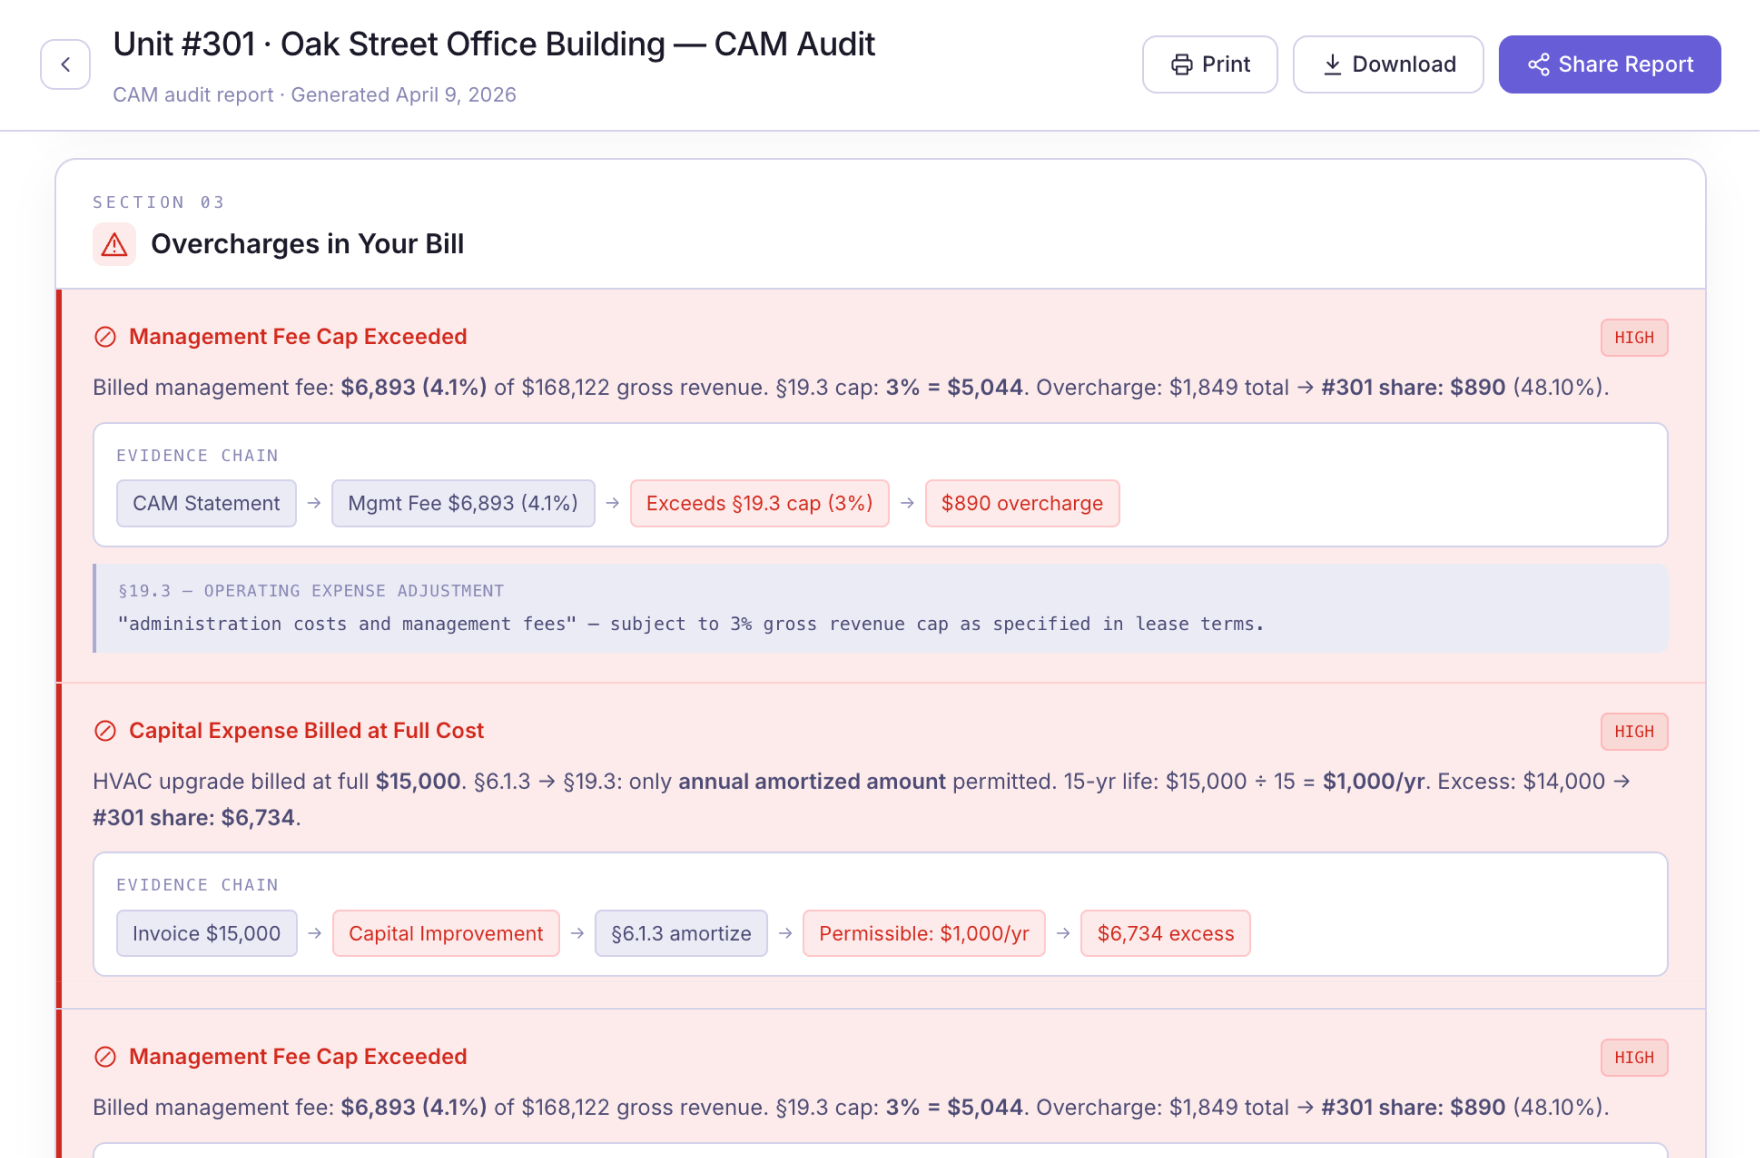This screenshot has height=1158, width=1760.
Task: Click the $6,734 excess chip
Action: pos(1165,933)
